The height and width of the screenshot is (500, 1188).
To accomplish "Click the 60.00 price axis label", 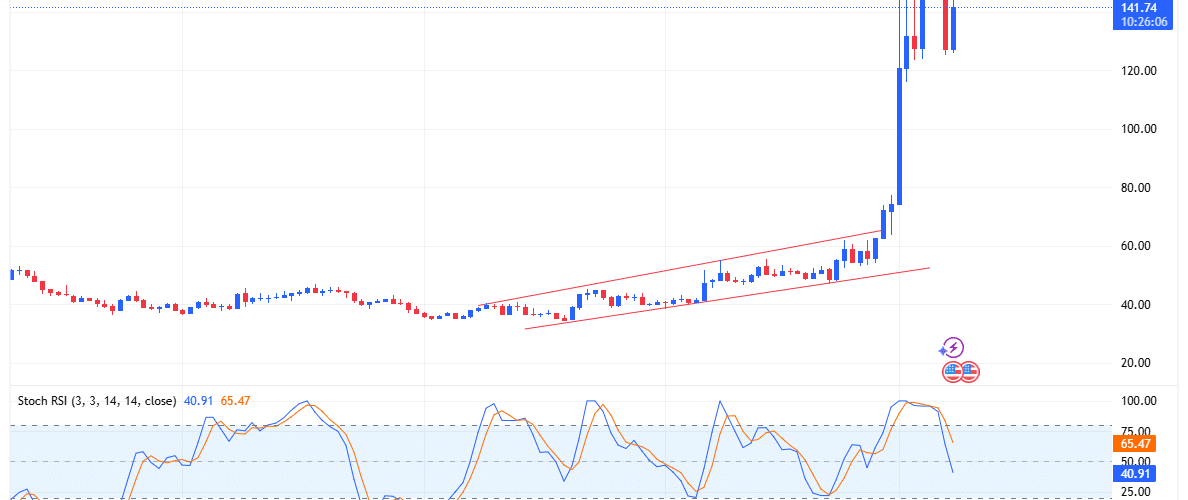I will tap(1138, 246).
